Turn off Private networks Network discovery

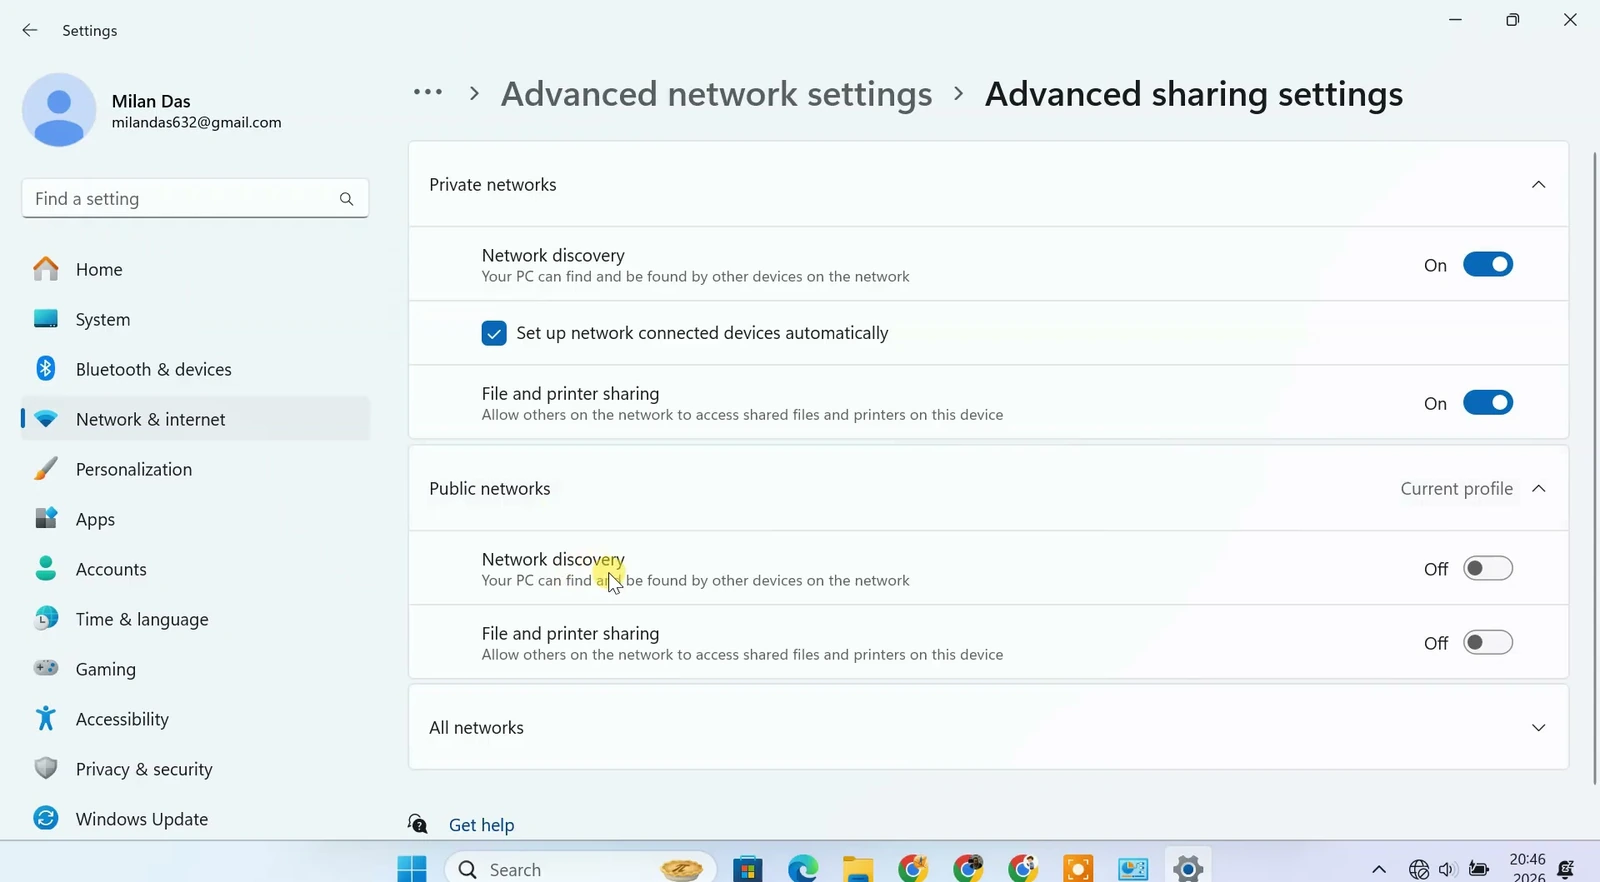coord(1488,265)
